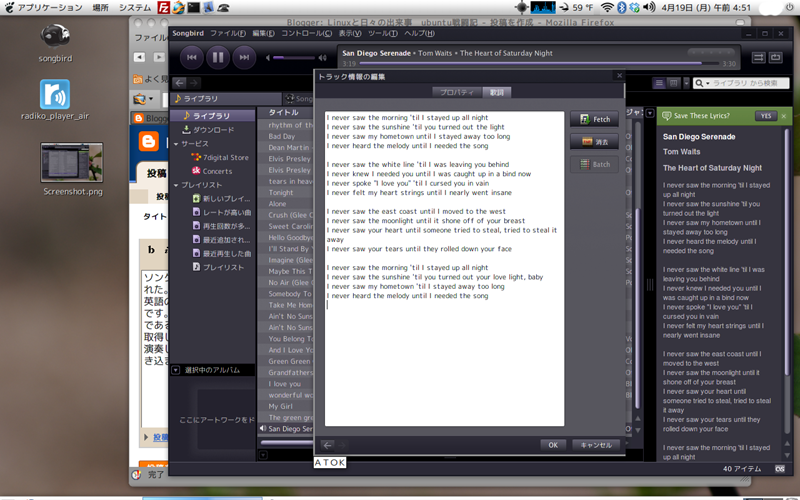Switch to list view in library
This screenshot has width=800, height=500.
[x=659, y=83]
